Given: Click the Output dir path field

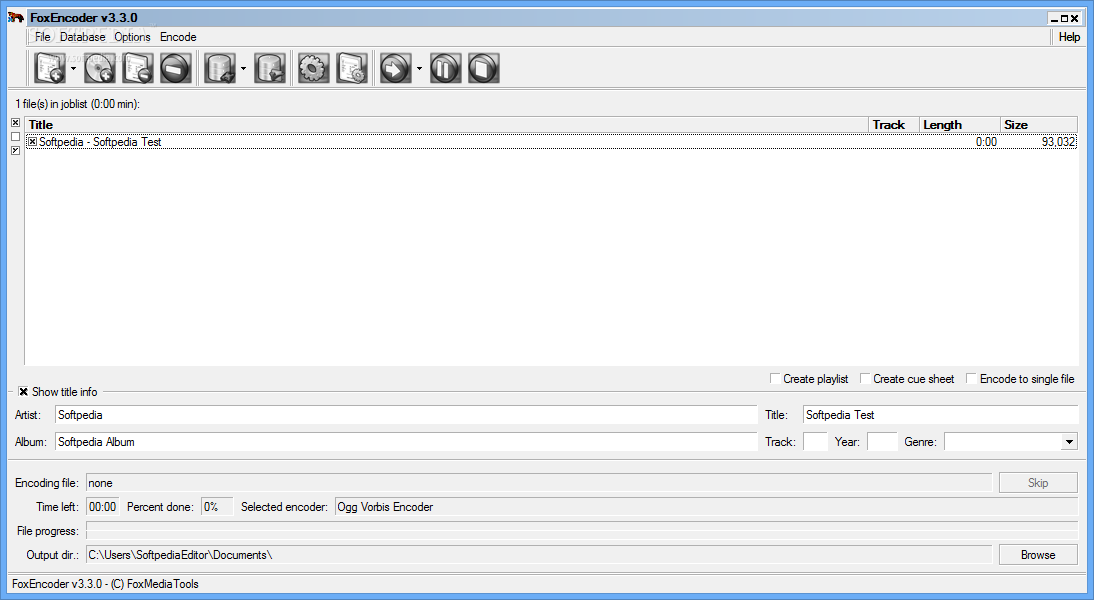Looking at the screenshot, I should (539, 555).
